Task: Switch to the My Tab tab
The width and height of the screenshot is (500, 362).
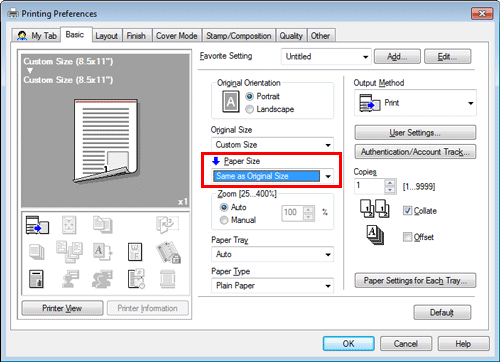Action: (x=37, y=36)
